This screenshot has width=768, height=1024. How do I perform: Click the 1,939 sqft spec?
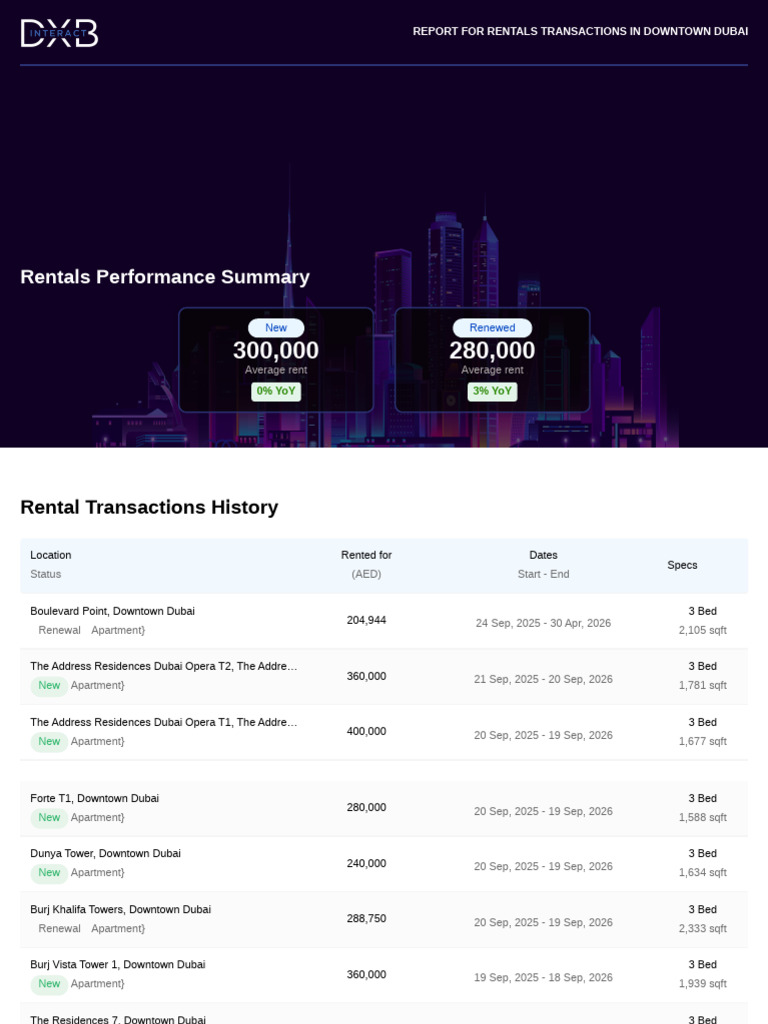[x=703, y=984]
